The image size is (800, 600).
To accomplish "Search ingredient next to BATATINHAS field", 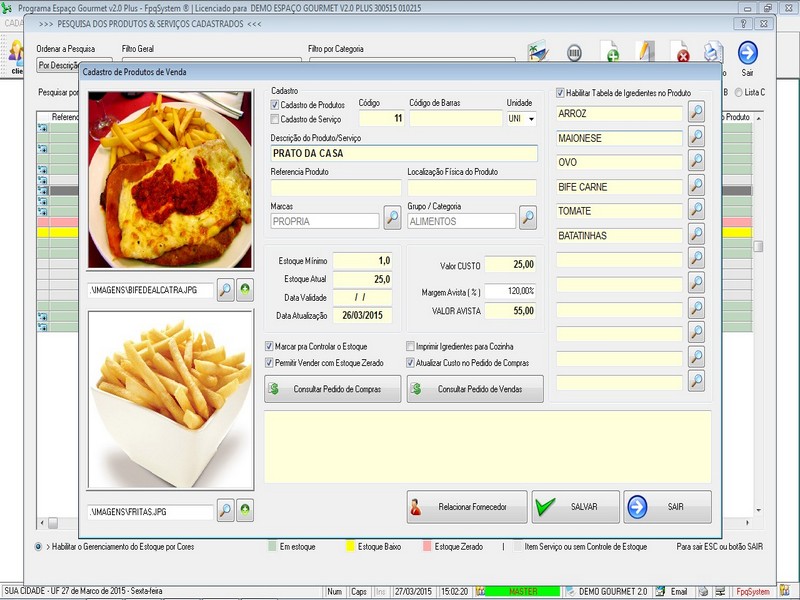I will 696,234.
